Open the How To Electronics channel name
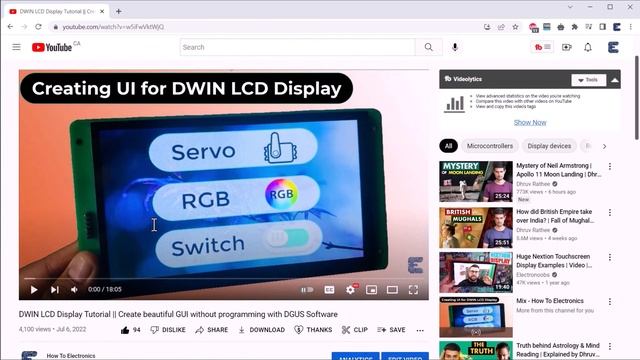 tap(71, 356)
